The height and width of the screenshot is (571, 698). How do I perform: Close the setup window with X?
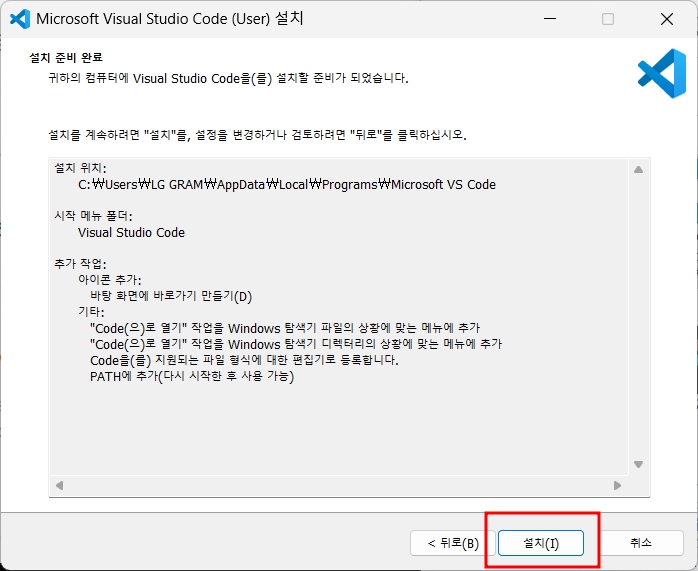667,19
